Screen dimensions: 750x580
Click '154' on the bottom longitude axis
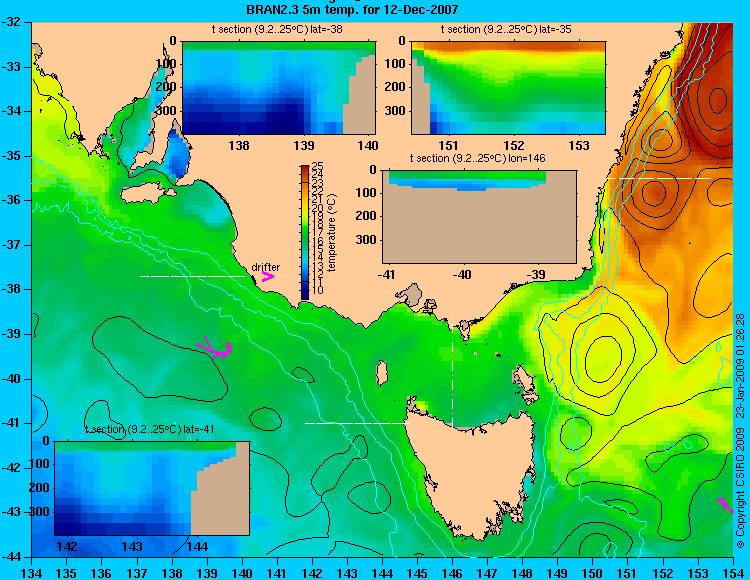(x=733, y=573)
